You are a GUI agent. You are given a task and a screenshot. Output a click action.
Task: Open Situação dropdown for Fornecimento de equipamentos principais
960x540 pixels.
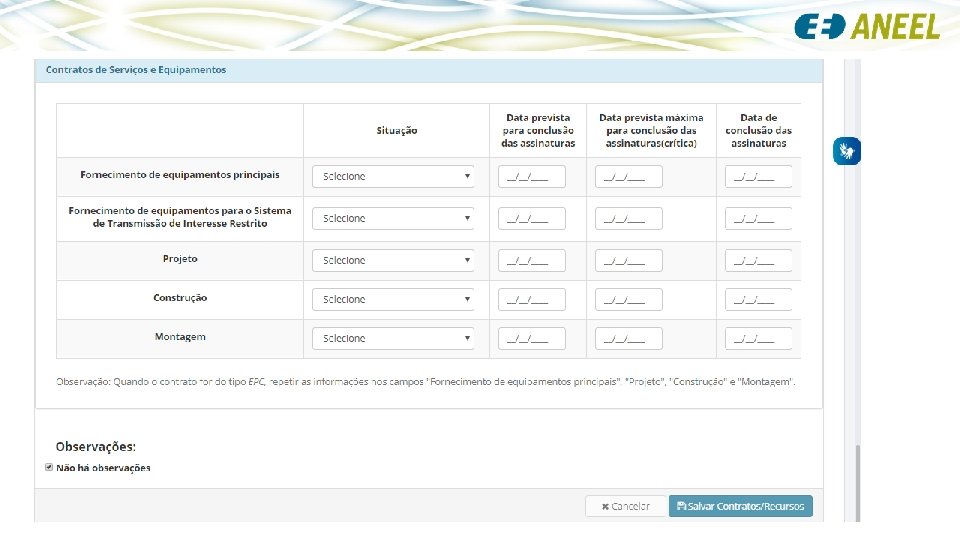point(393,176)
